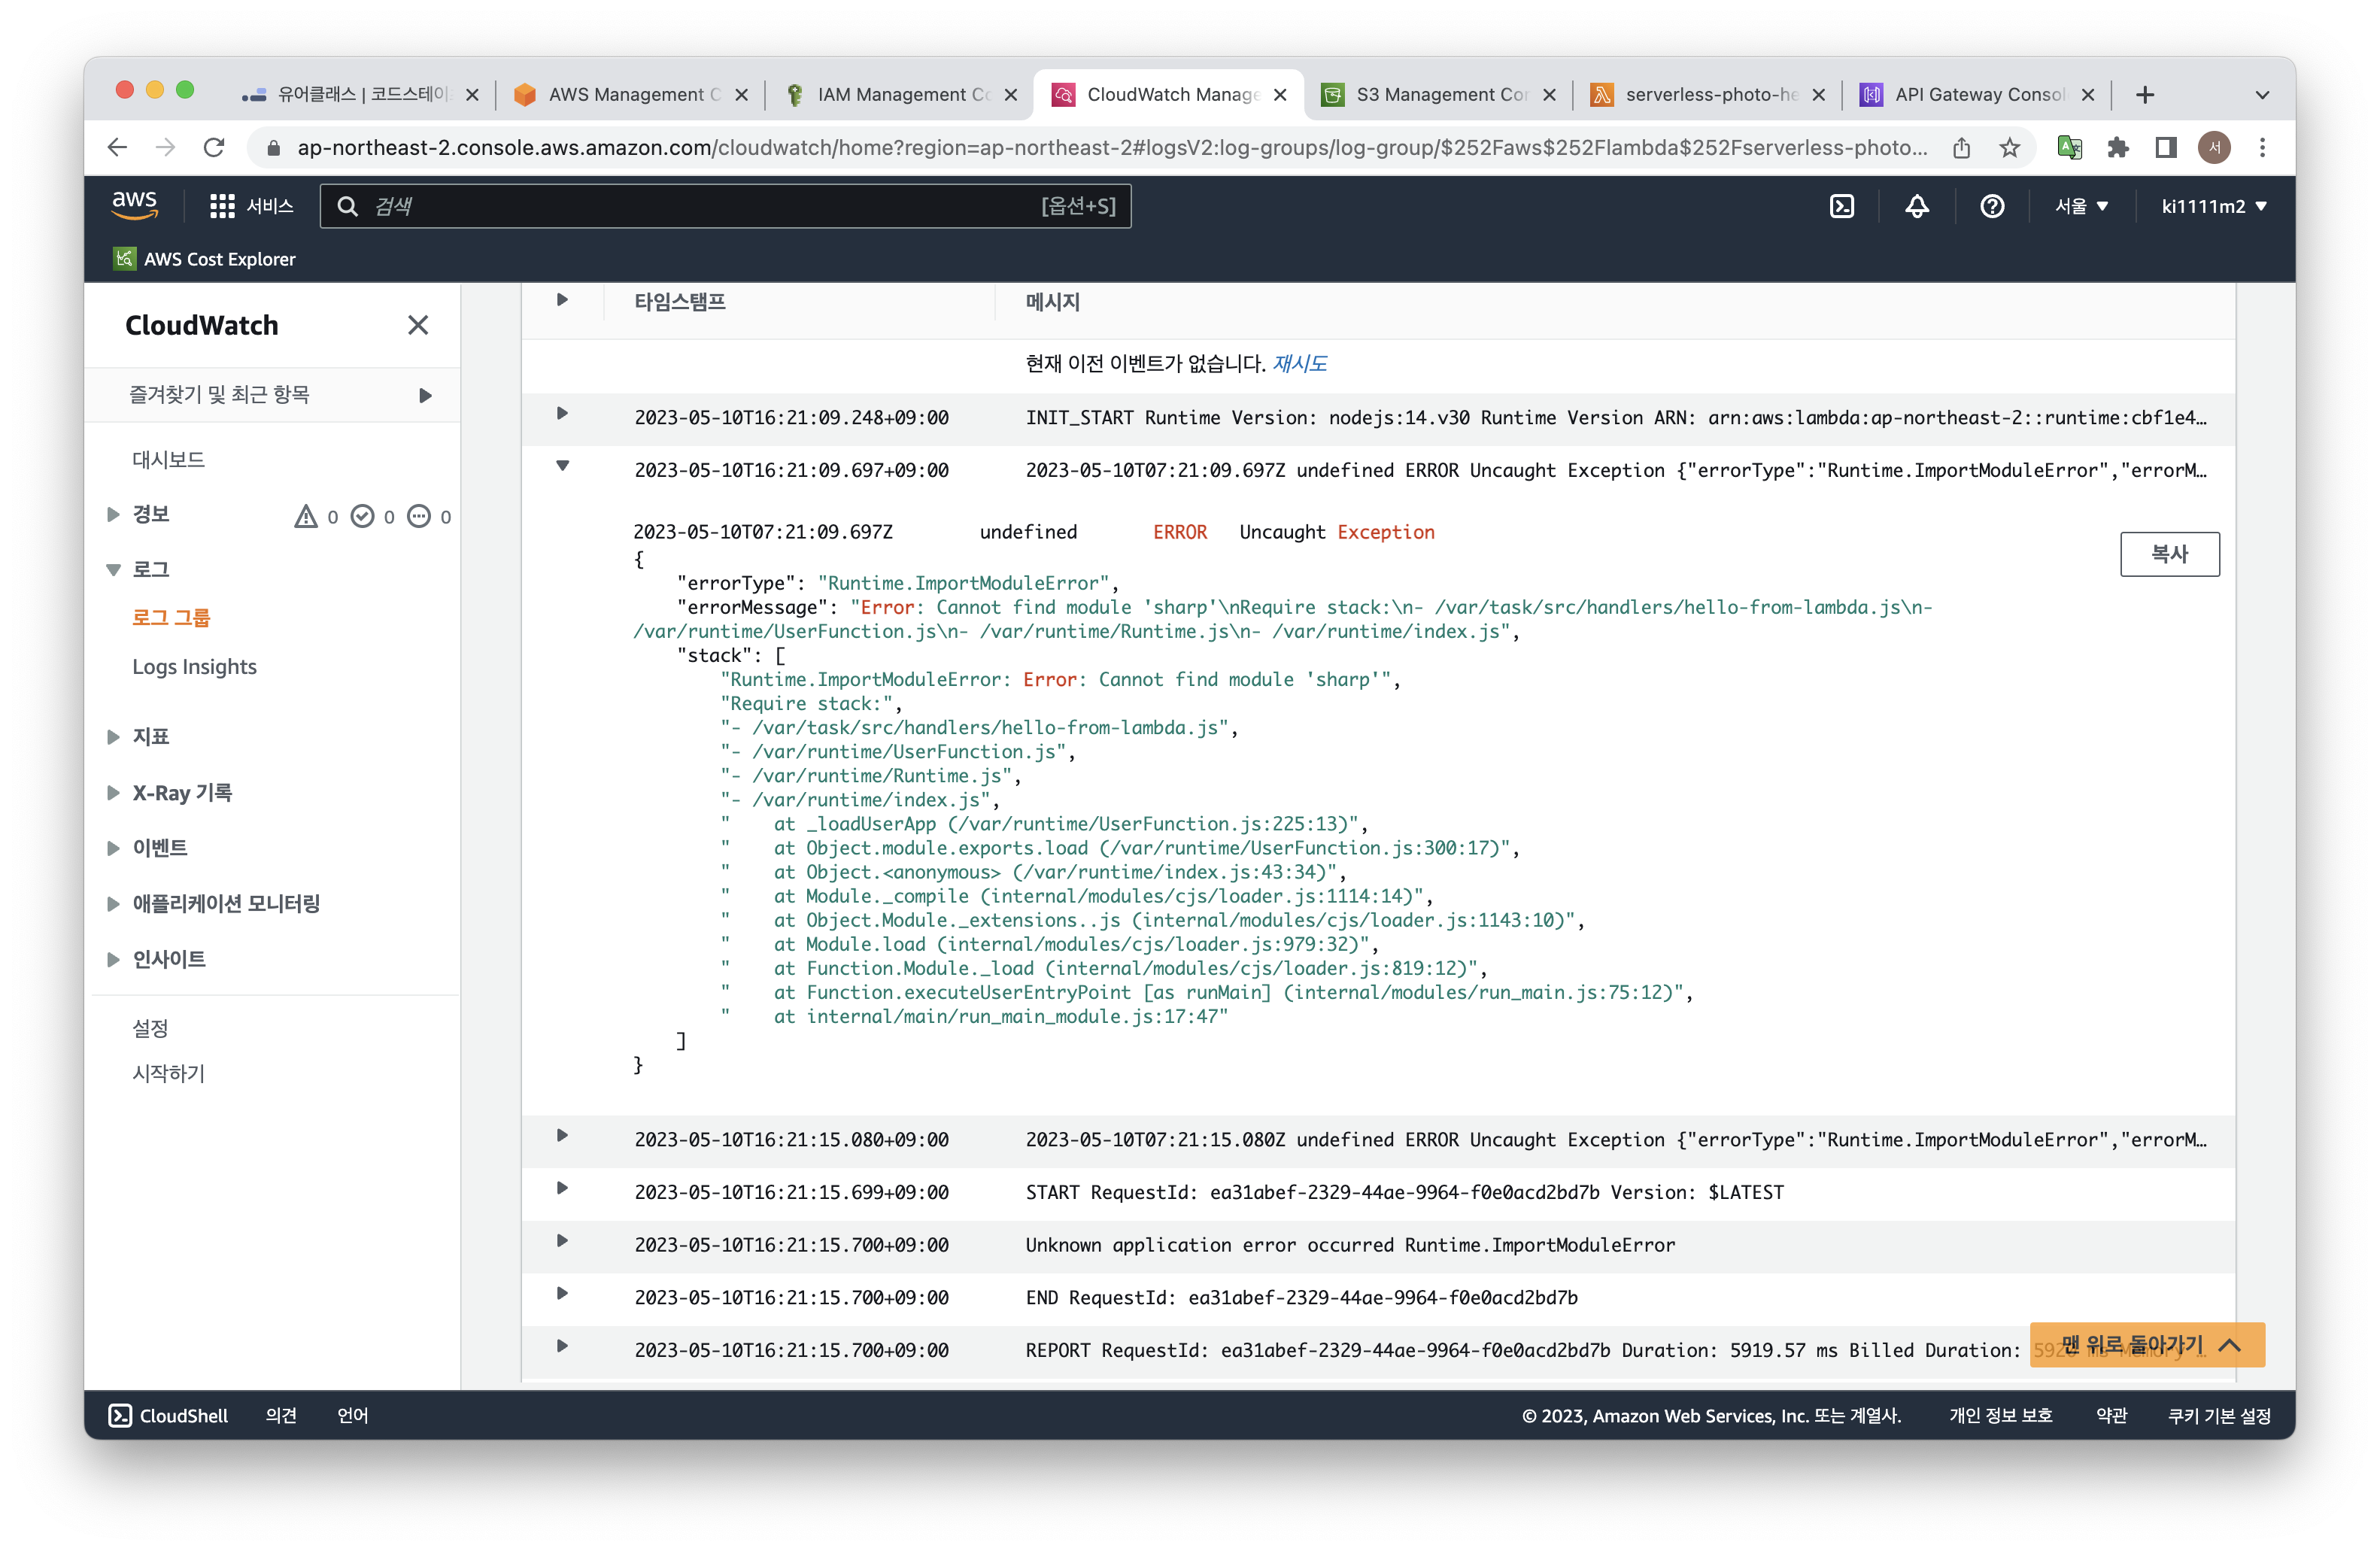This screenshot has height=1551, width=2380.
Task: Expand all rows via header arrow
Action: point(562,300)
